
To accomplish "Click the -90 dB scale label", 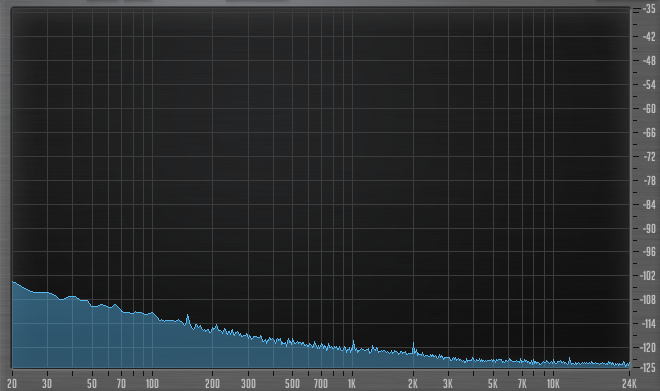I will 649,229.
